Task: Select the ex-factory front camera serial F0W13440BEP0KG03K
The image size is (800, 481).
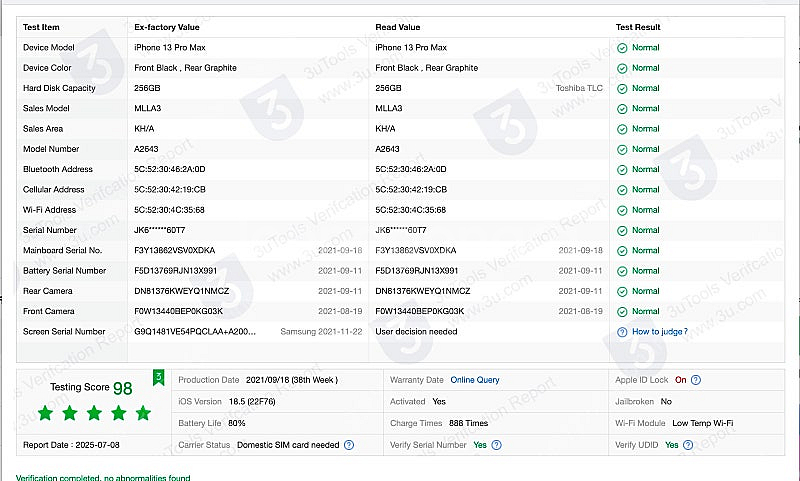Action: (x=179, y=311)
